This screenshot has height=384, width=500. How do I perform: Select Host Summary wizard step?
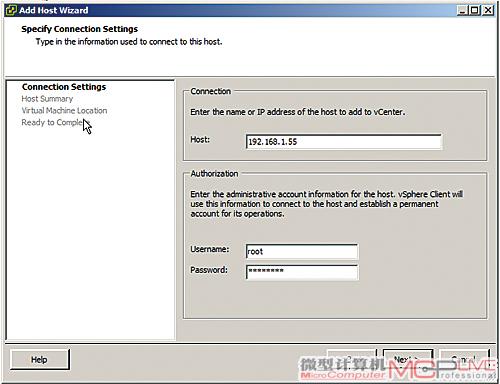pos(47,99)
